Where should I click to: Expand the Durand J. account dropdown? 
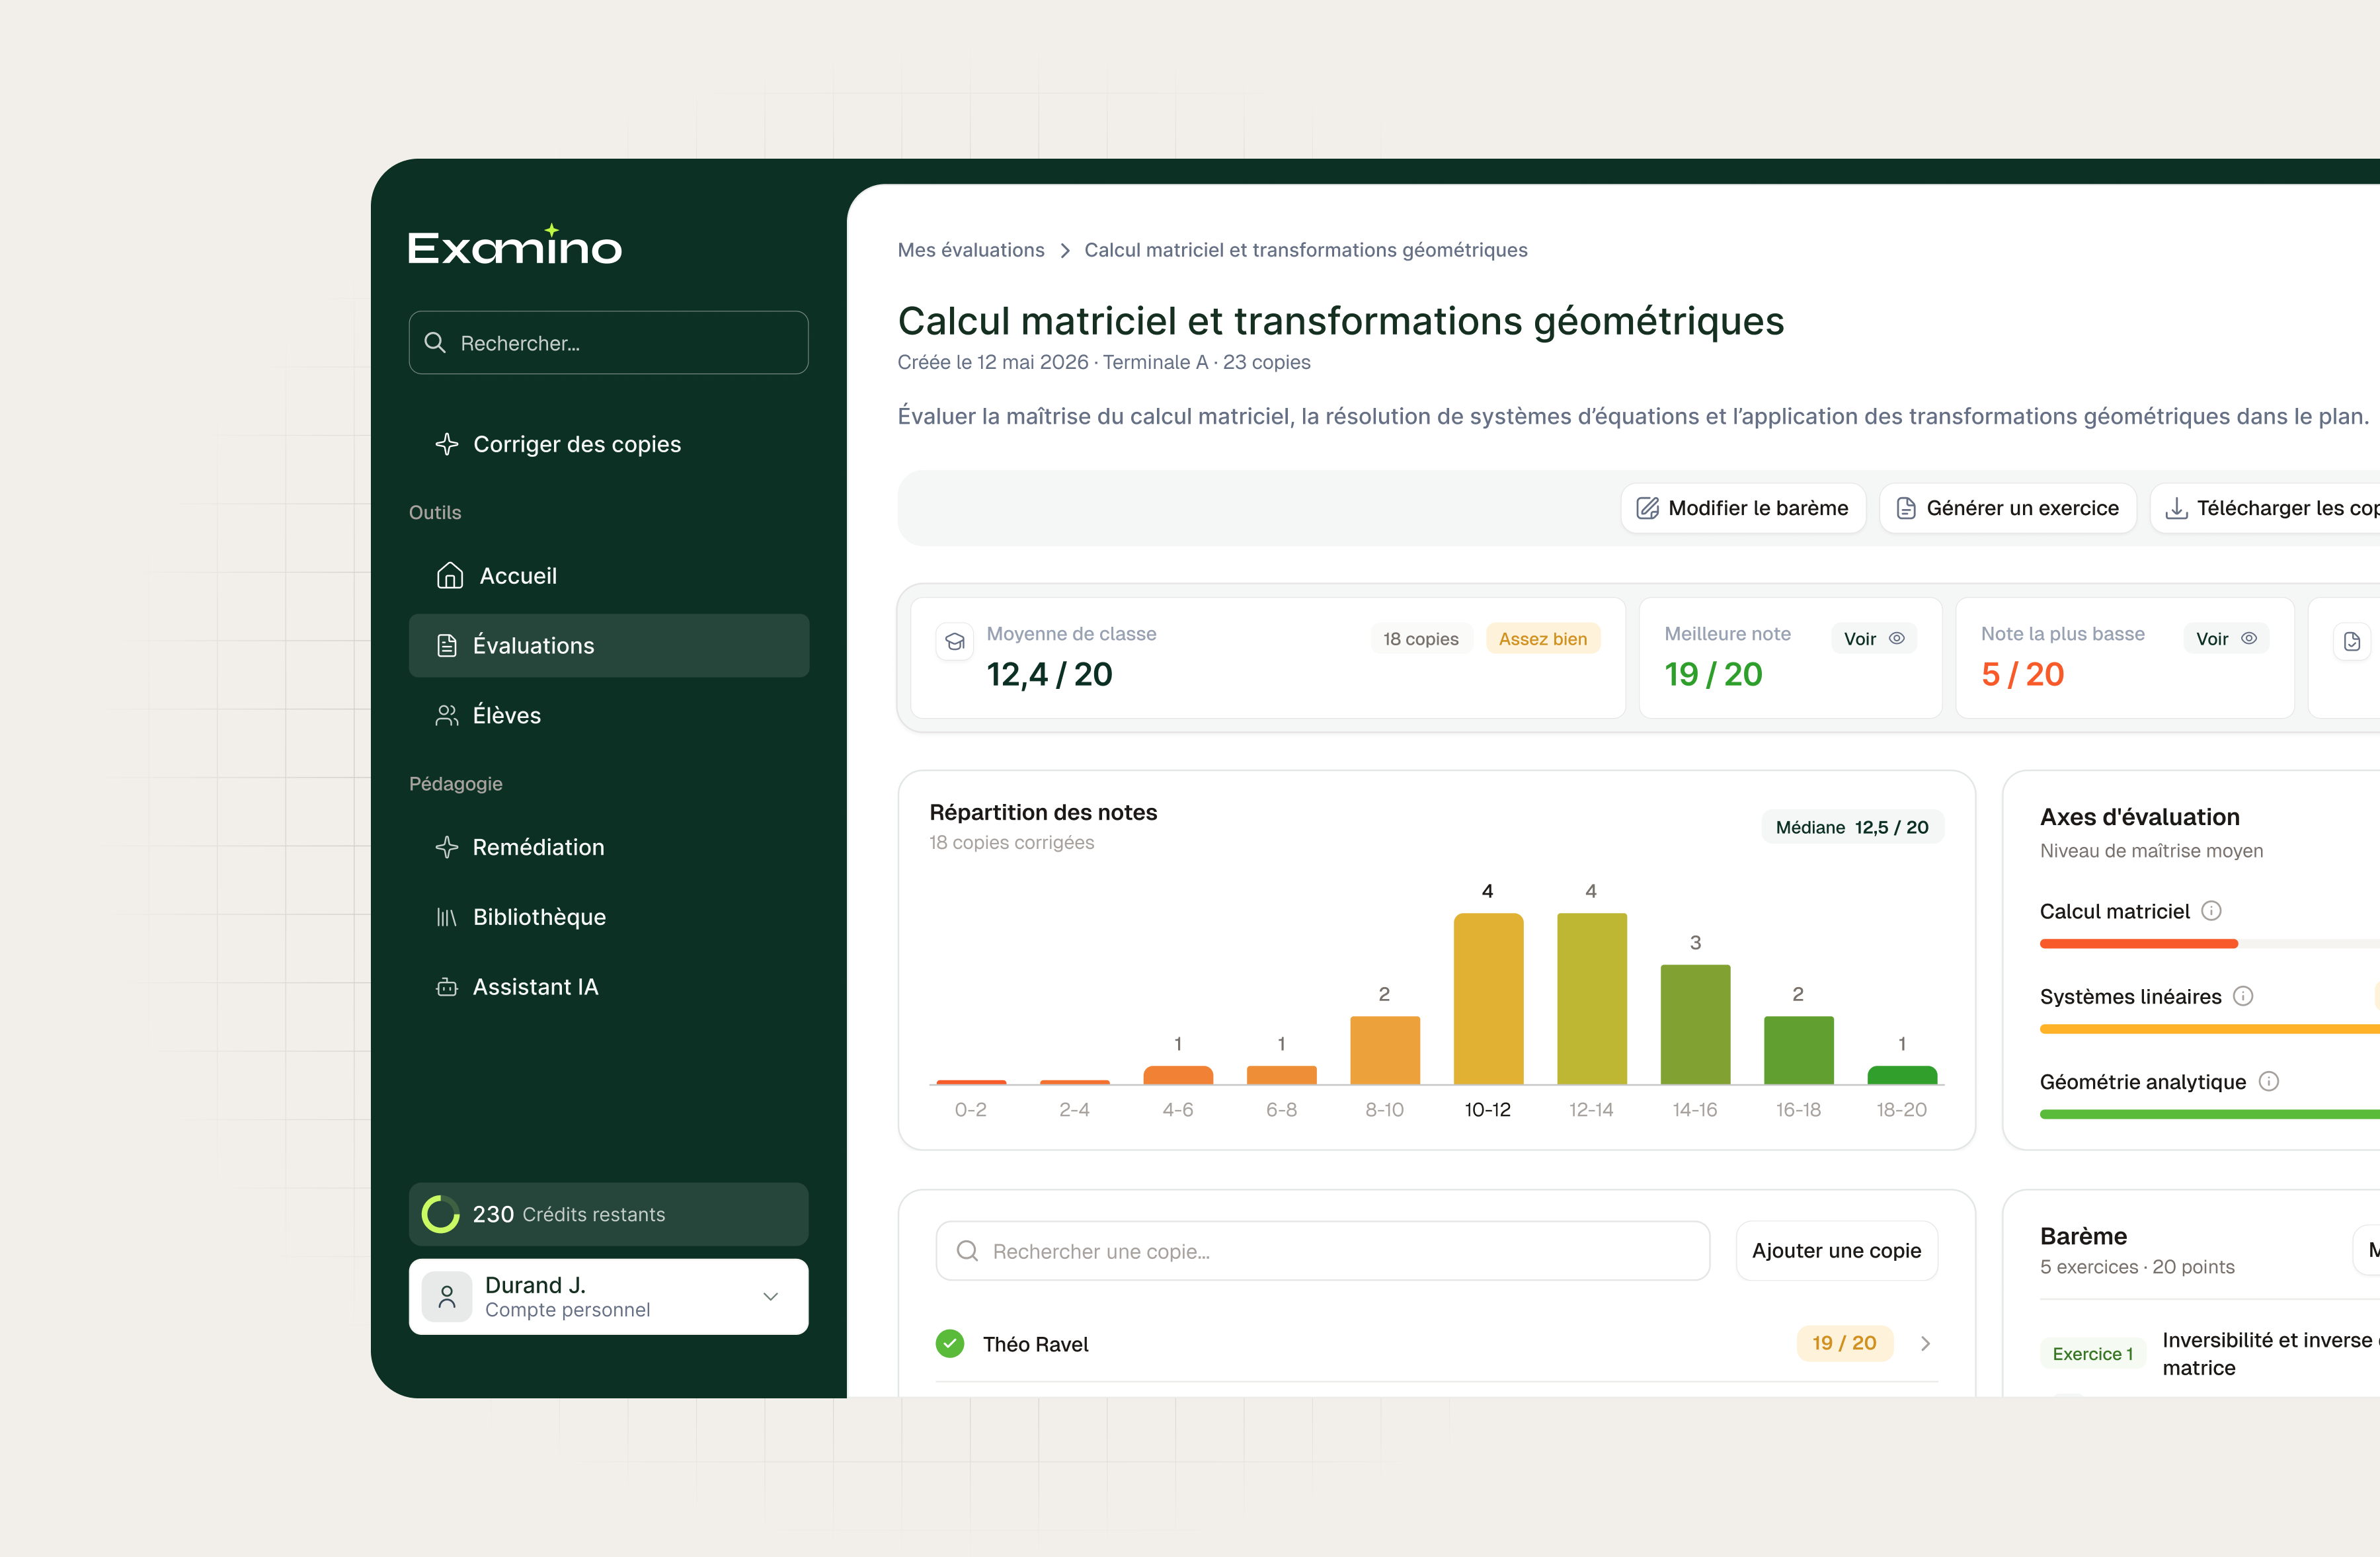pos(770,1297)
